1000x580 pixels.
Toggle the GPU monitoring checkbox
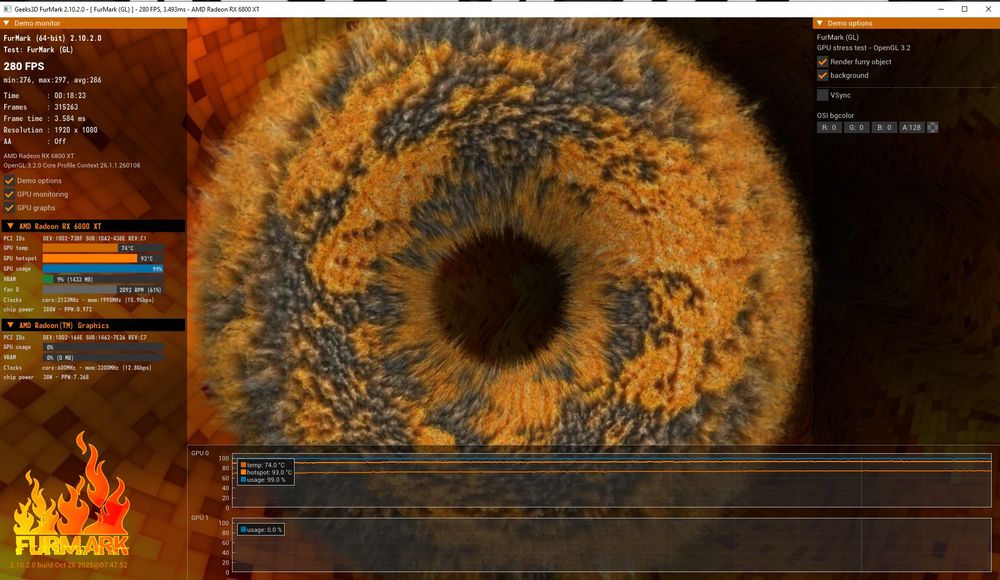point(9,194)
